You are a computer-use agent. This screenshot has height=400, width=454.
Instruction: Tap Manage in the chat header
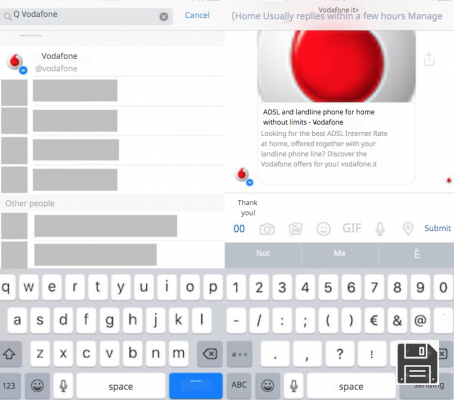pos(425,16)
